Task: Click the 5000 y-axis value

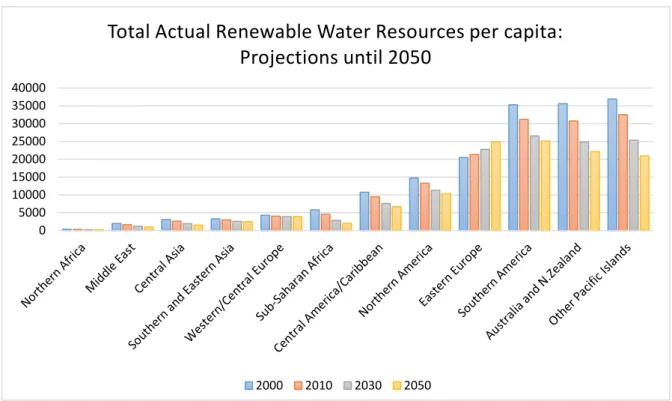Action: [x=32, y=212]
